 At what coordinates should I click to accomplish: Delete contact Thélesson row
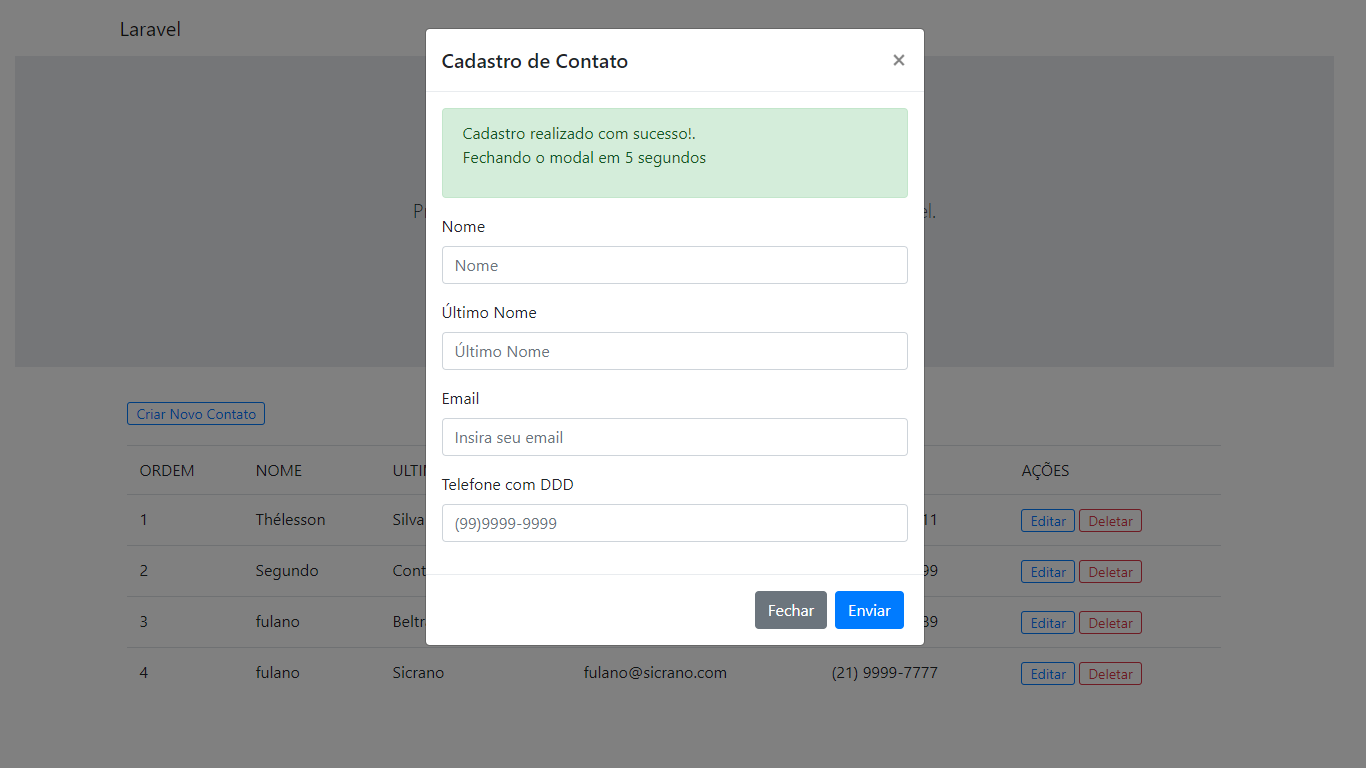[x=1110, y=521]
